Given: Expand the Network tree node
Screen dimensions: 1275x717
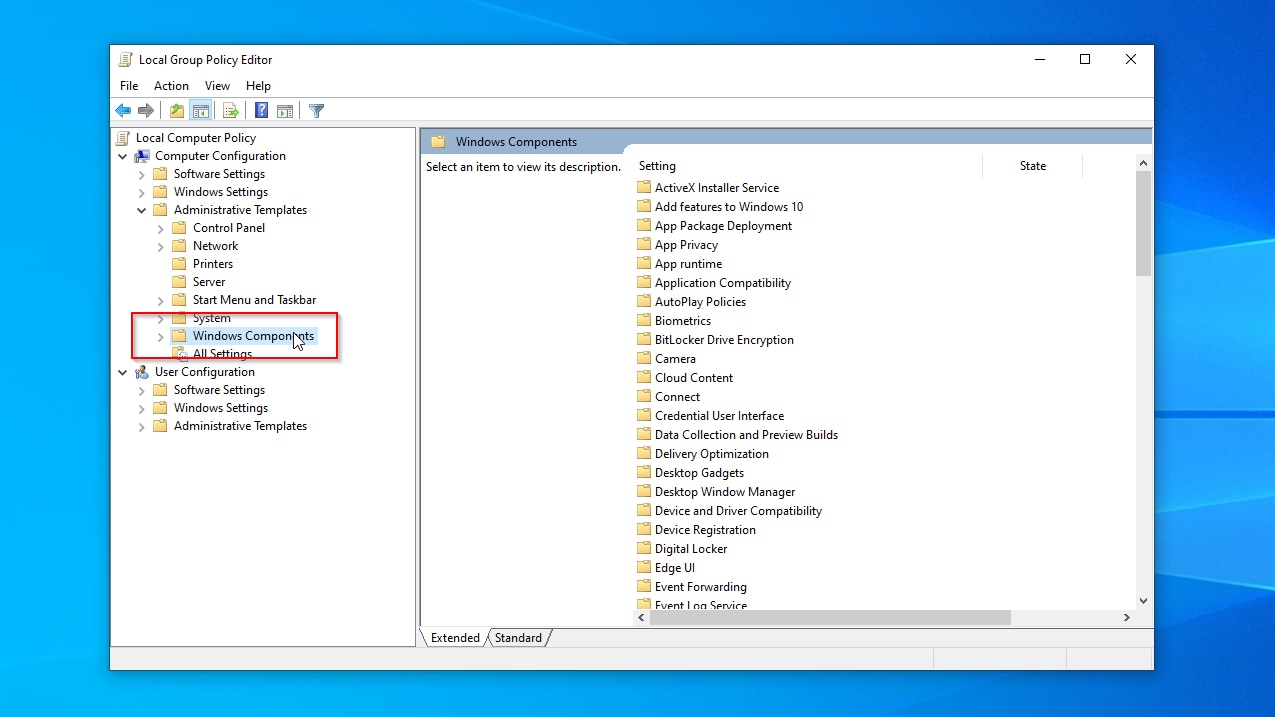Looking at the screenshot, I should (x=161, y=246).
